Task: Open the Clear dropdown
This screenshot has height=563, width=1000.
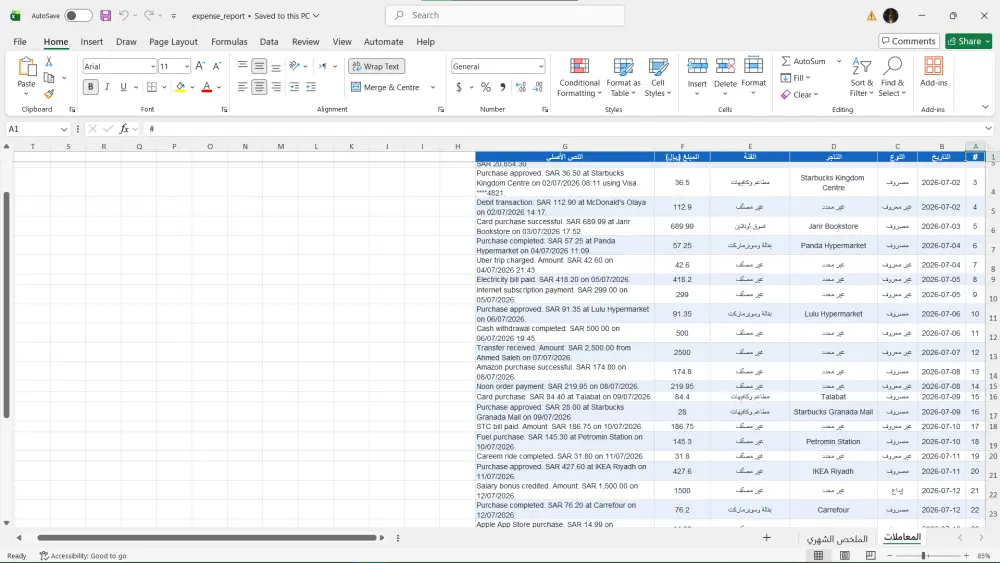Action: pyautogui.click(x=800, y=94)
